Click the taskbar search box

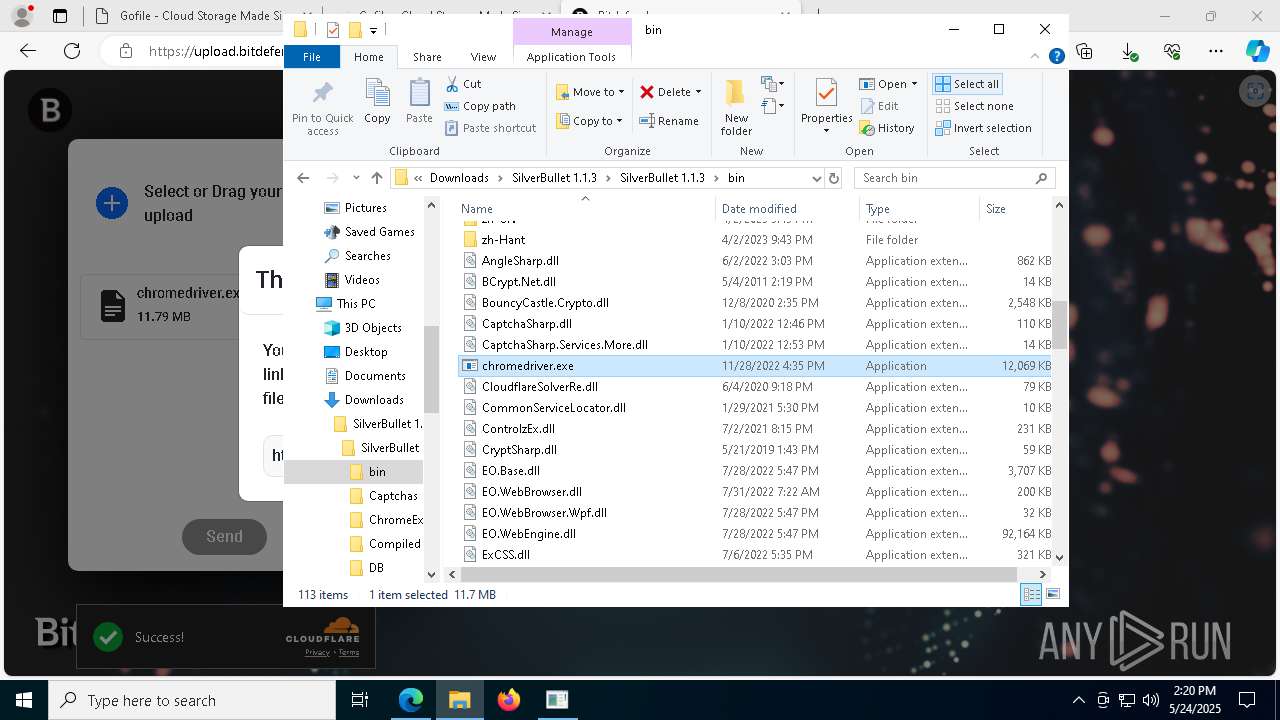click(191, 700)
